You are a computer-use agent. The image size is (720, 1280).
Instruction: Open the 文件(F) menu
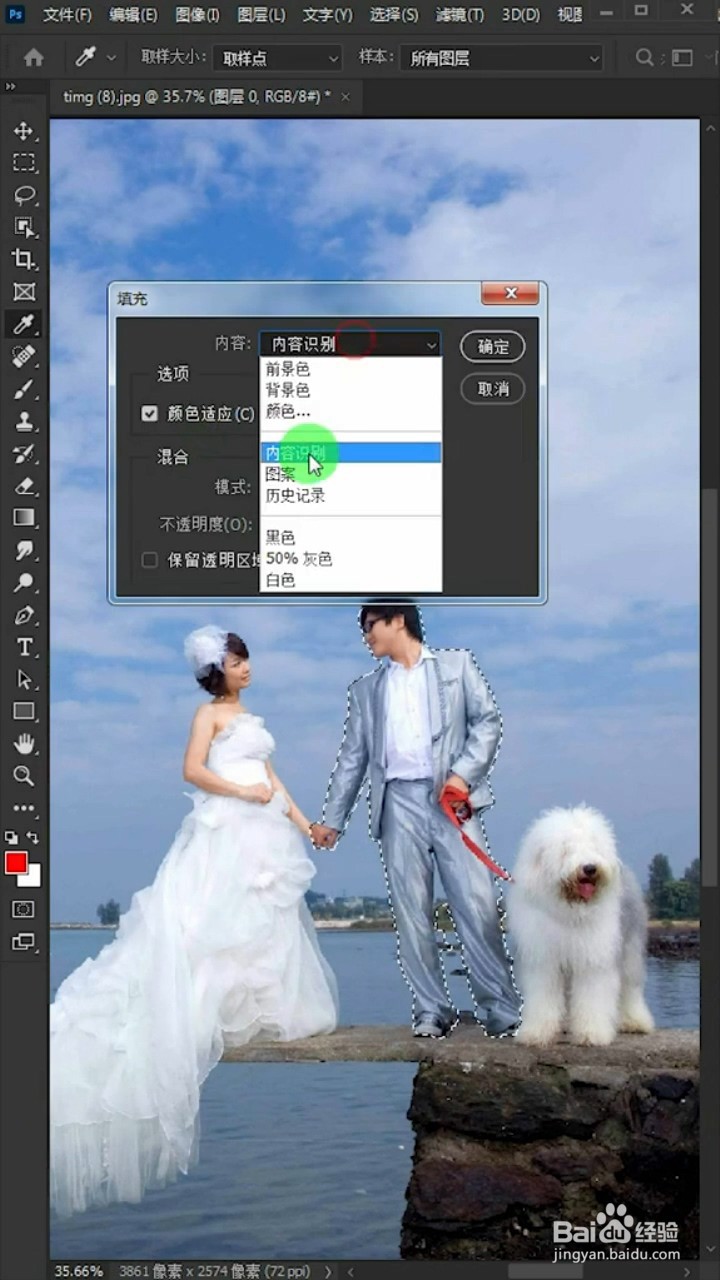[67, 15]
